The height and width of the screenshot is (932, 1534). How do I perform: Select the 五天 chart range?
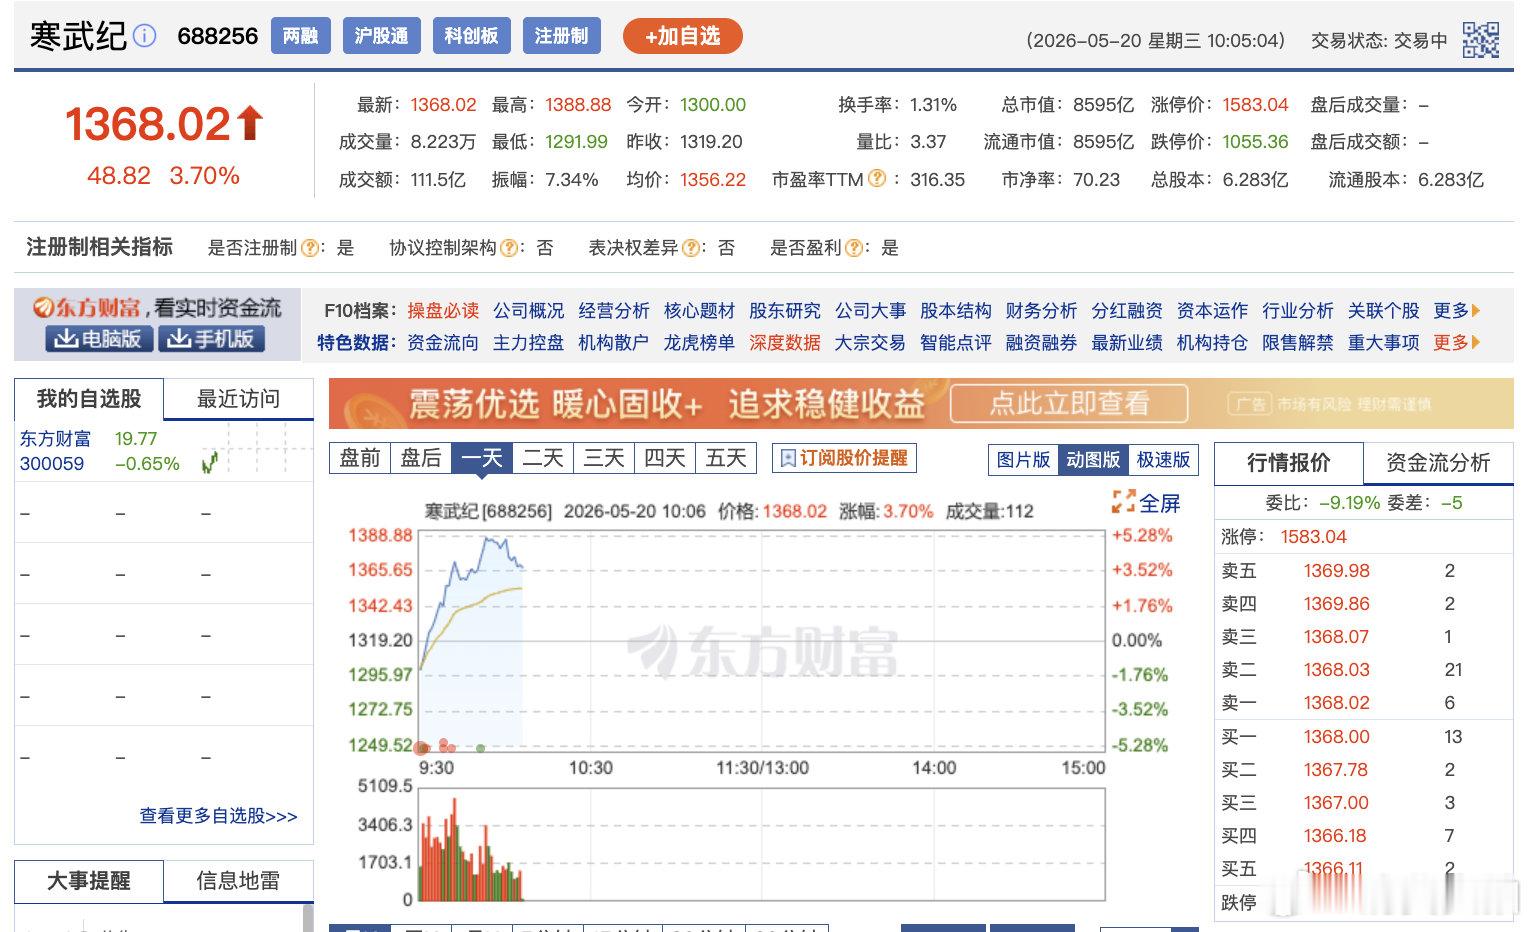point(725,458)
